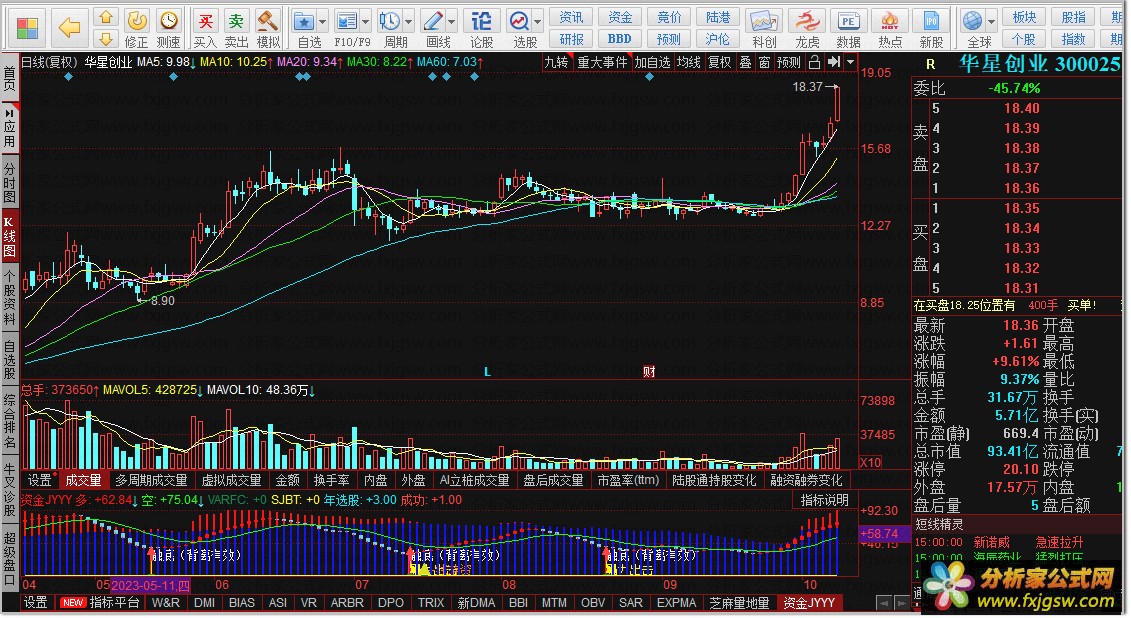This screenshot has height=618, width=1131.
Task: Switch to the MTM indicator tab
Action: click(554, 603)
